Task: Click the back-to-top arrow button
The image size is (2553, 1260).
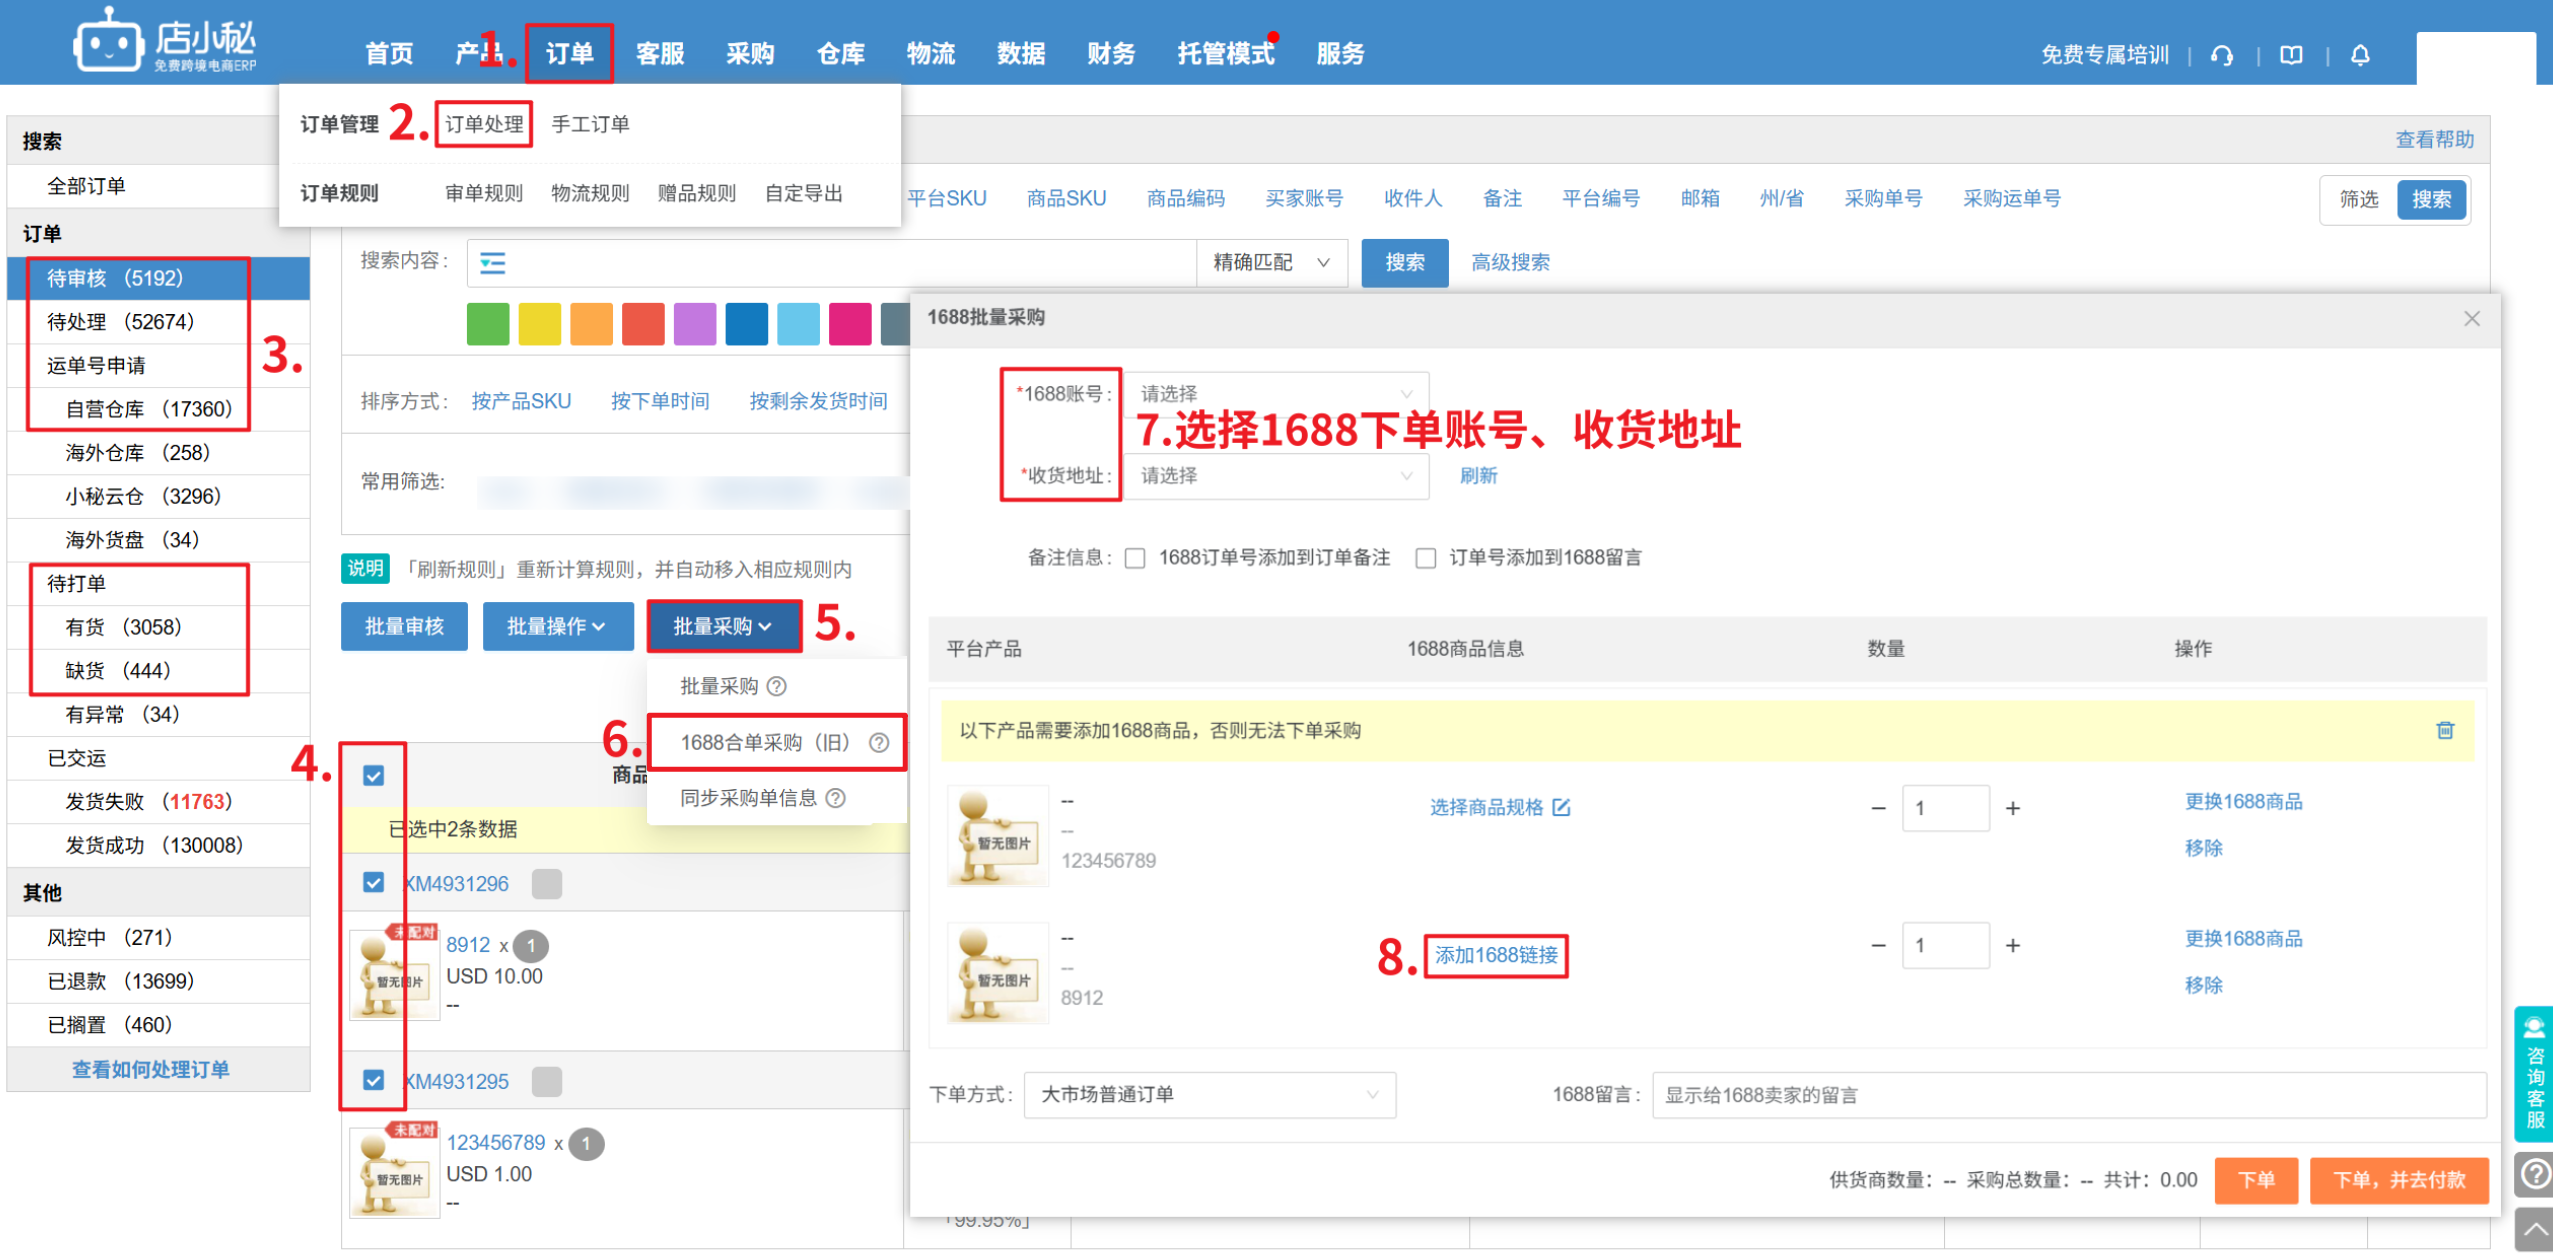Action: 2534,1229
